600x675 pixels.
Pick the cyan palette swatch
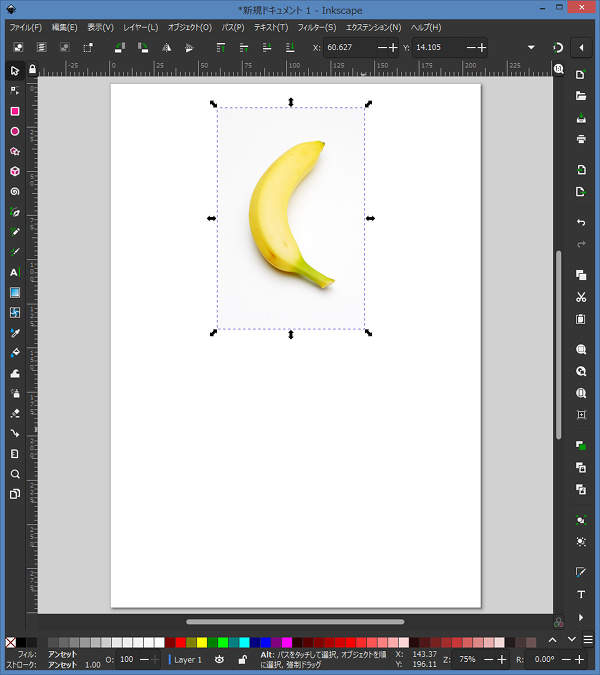click(x=244, y=643)
